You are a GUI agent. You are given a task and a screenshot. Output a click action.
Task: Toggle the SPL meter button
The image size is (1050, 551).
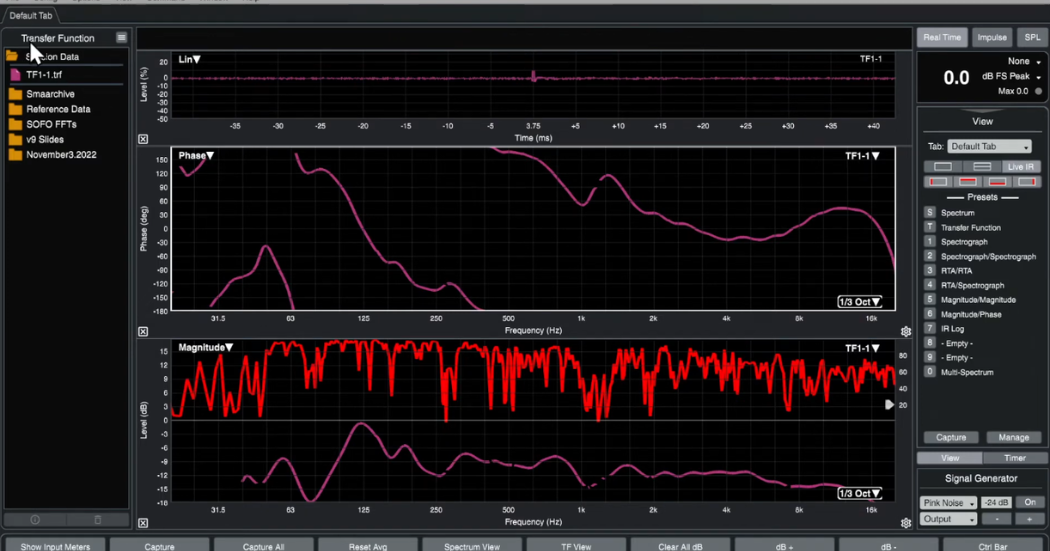point(1032,37)
